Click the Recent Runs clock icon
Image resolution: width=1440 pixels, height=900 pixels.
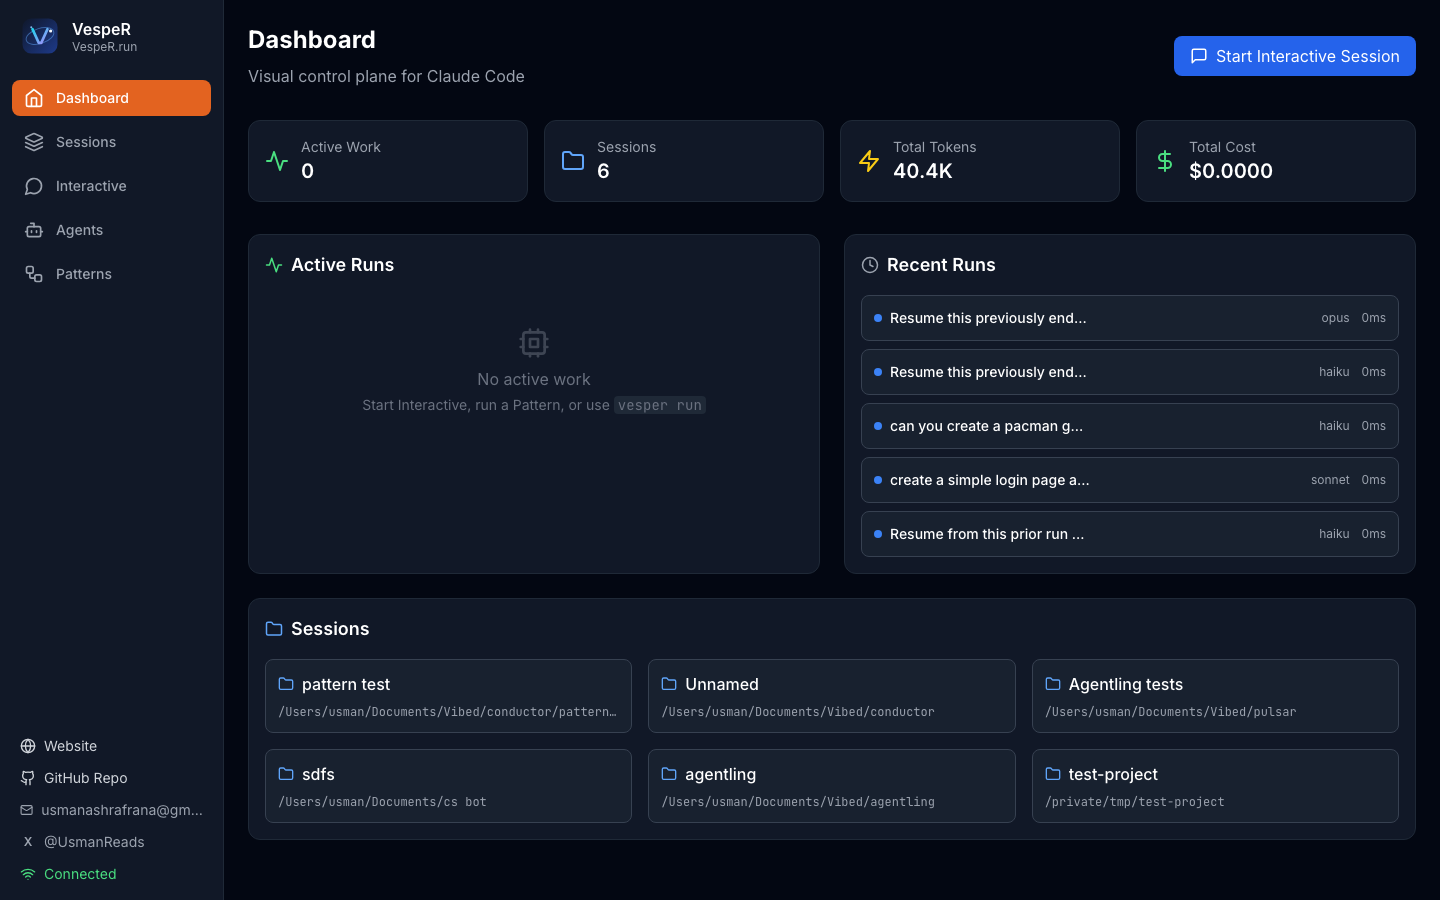click(x=869, y=265)
